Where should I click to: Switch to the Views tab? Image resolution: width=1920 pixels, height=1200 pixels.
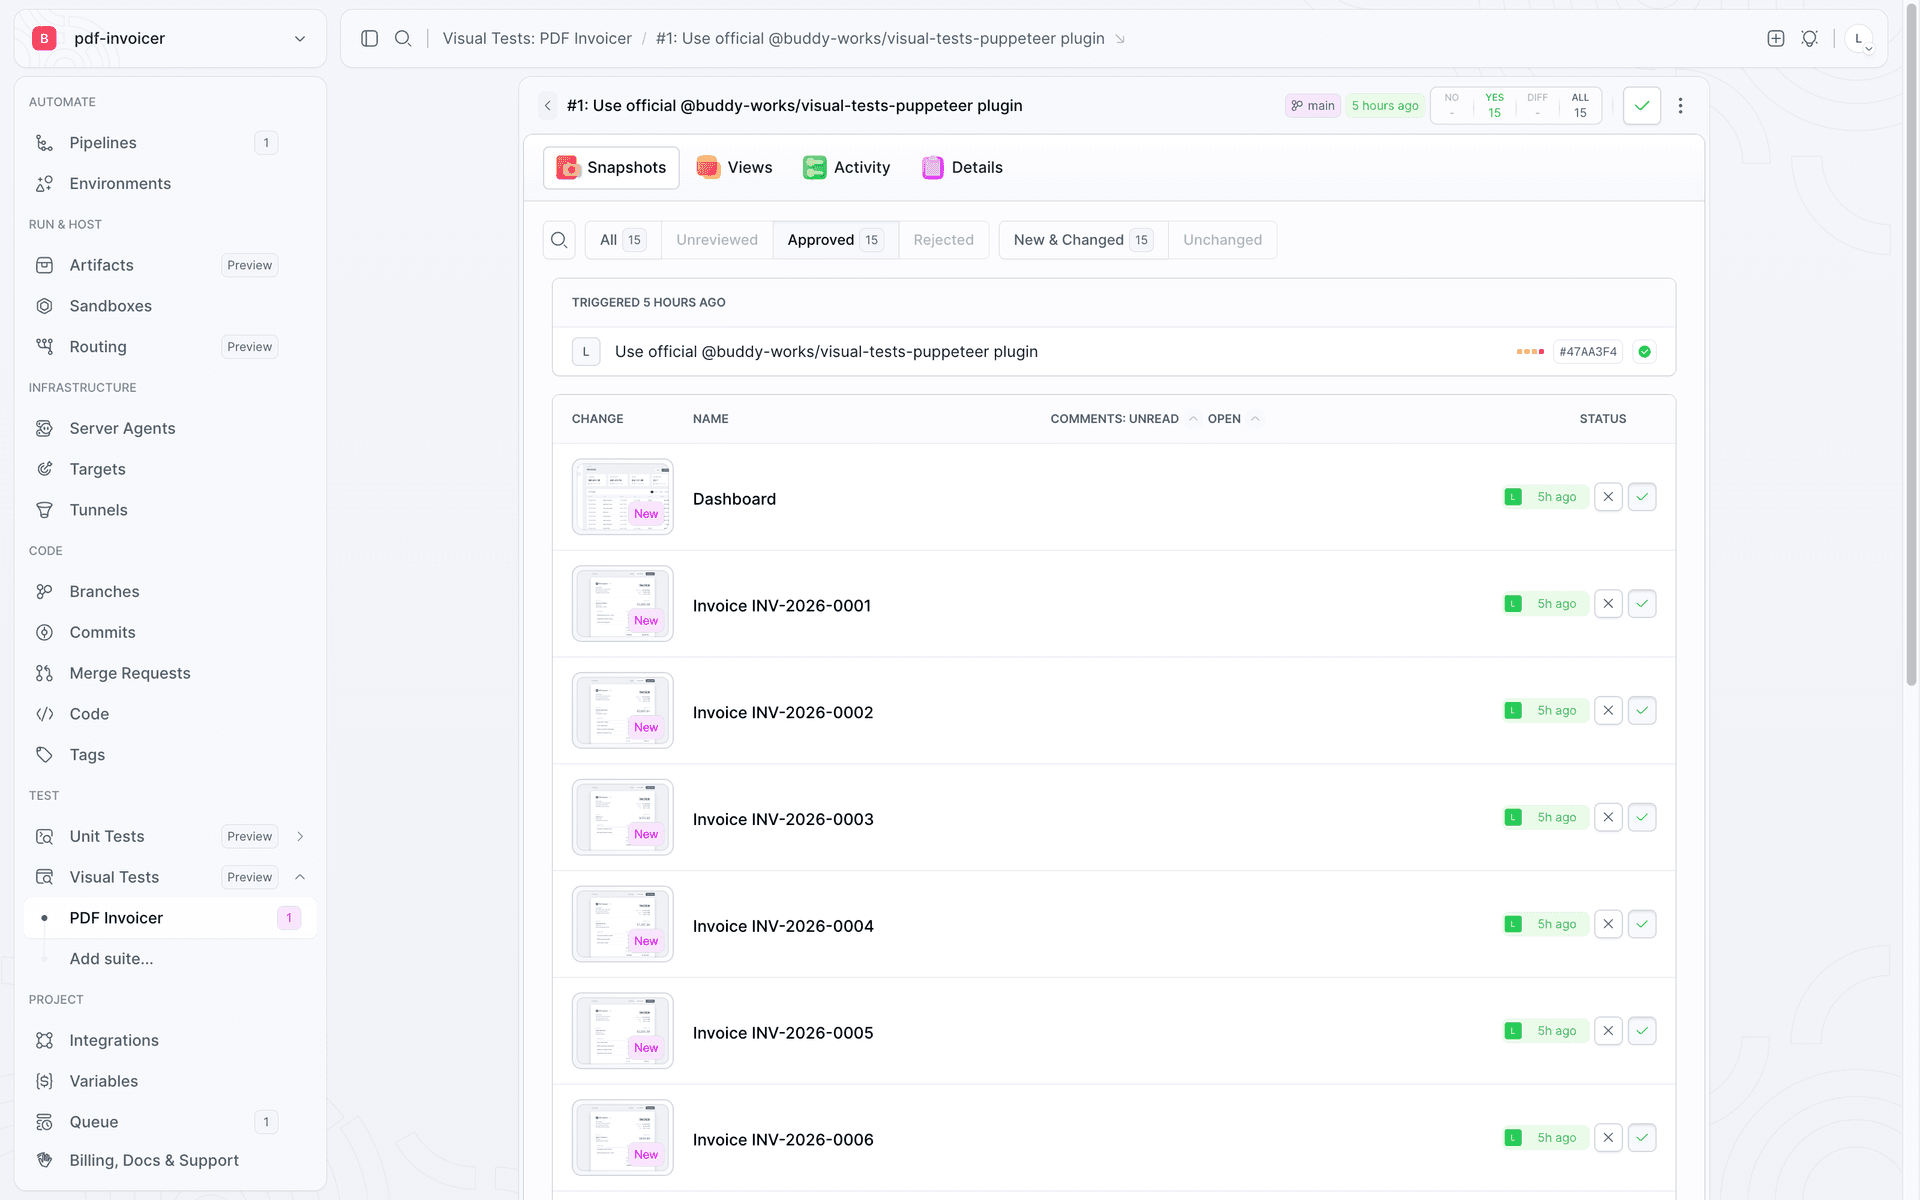(x=735, y=168)
